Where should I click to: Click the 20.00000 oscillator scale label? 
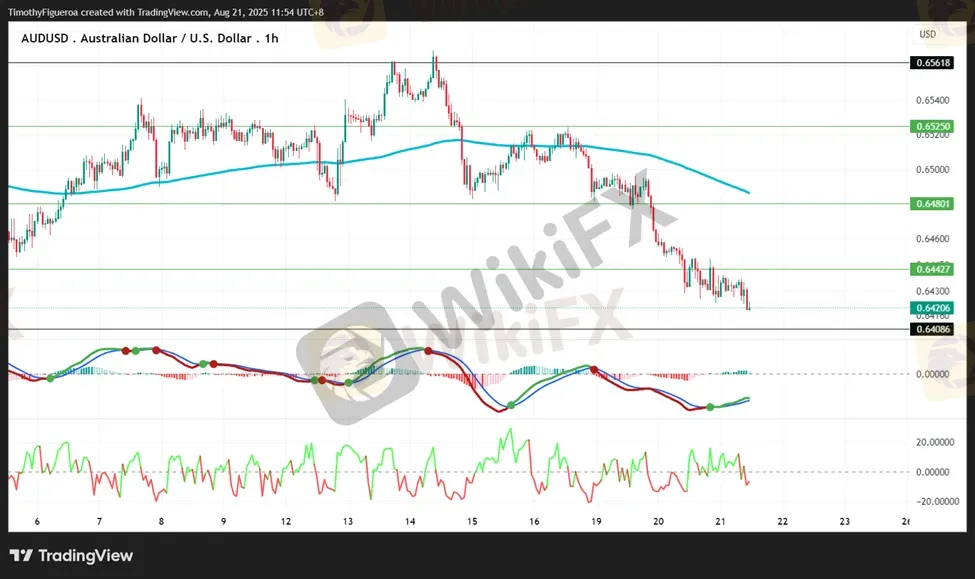point(932,441)
